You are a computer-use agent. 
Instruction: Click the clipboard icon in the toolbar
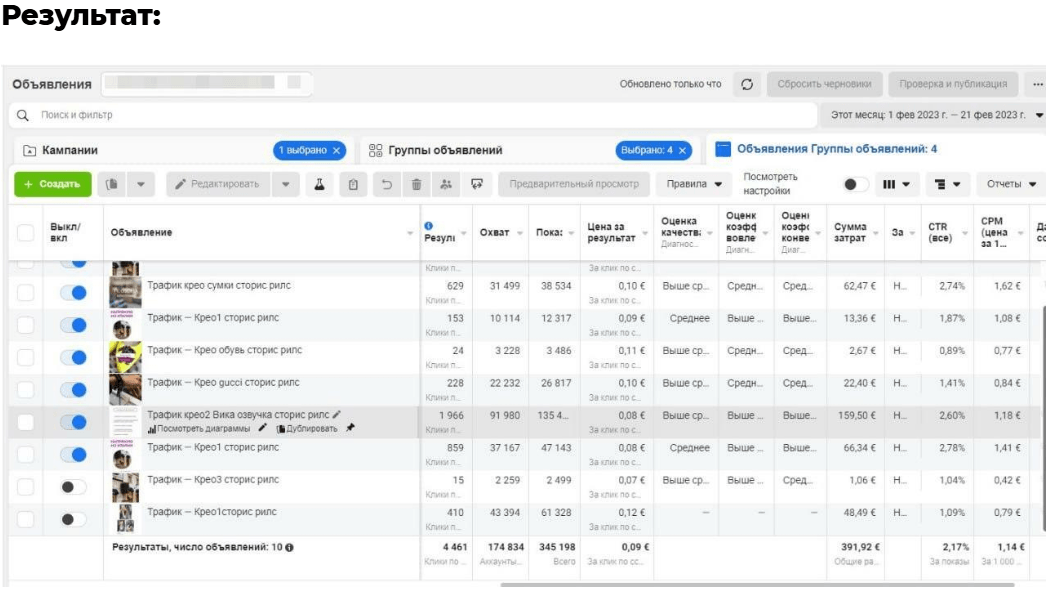(353, 184)
